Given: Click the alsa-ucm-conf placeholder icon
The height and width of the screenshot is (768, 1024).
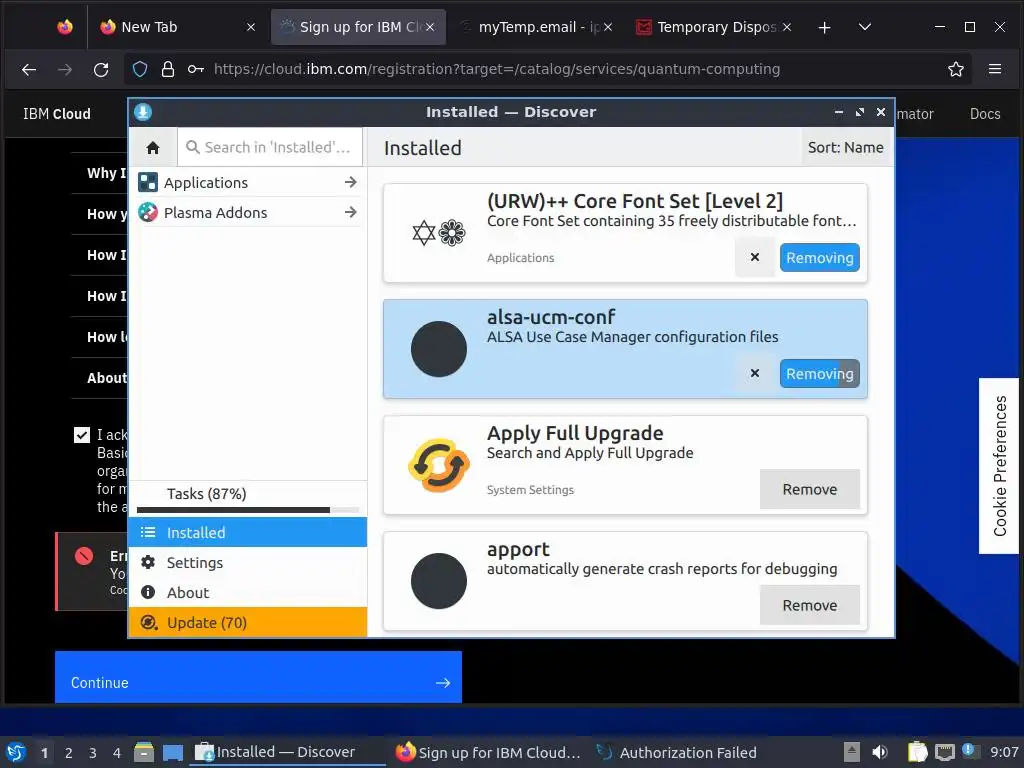Looking at the screenshot, I should click(439, 349).
